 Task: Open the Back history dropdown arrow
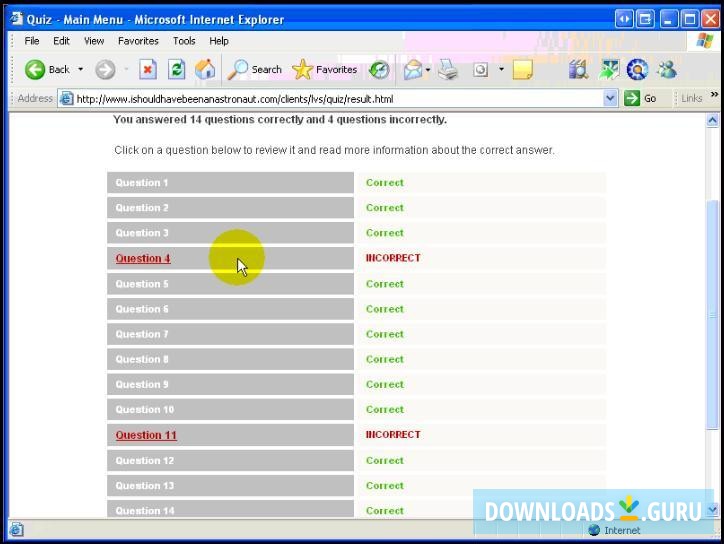[x=80, y=69]
